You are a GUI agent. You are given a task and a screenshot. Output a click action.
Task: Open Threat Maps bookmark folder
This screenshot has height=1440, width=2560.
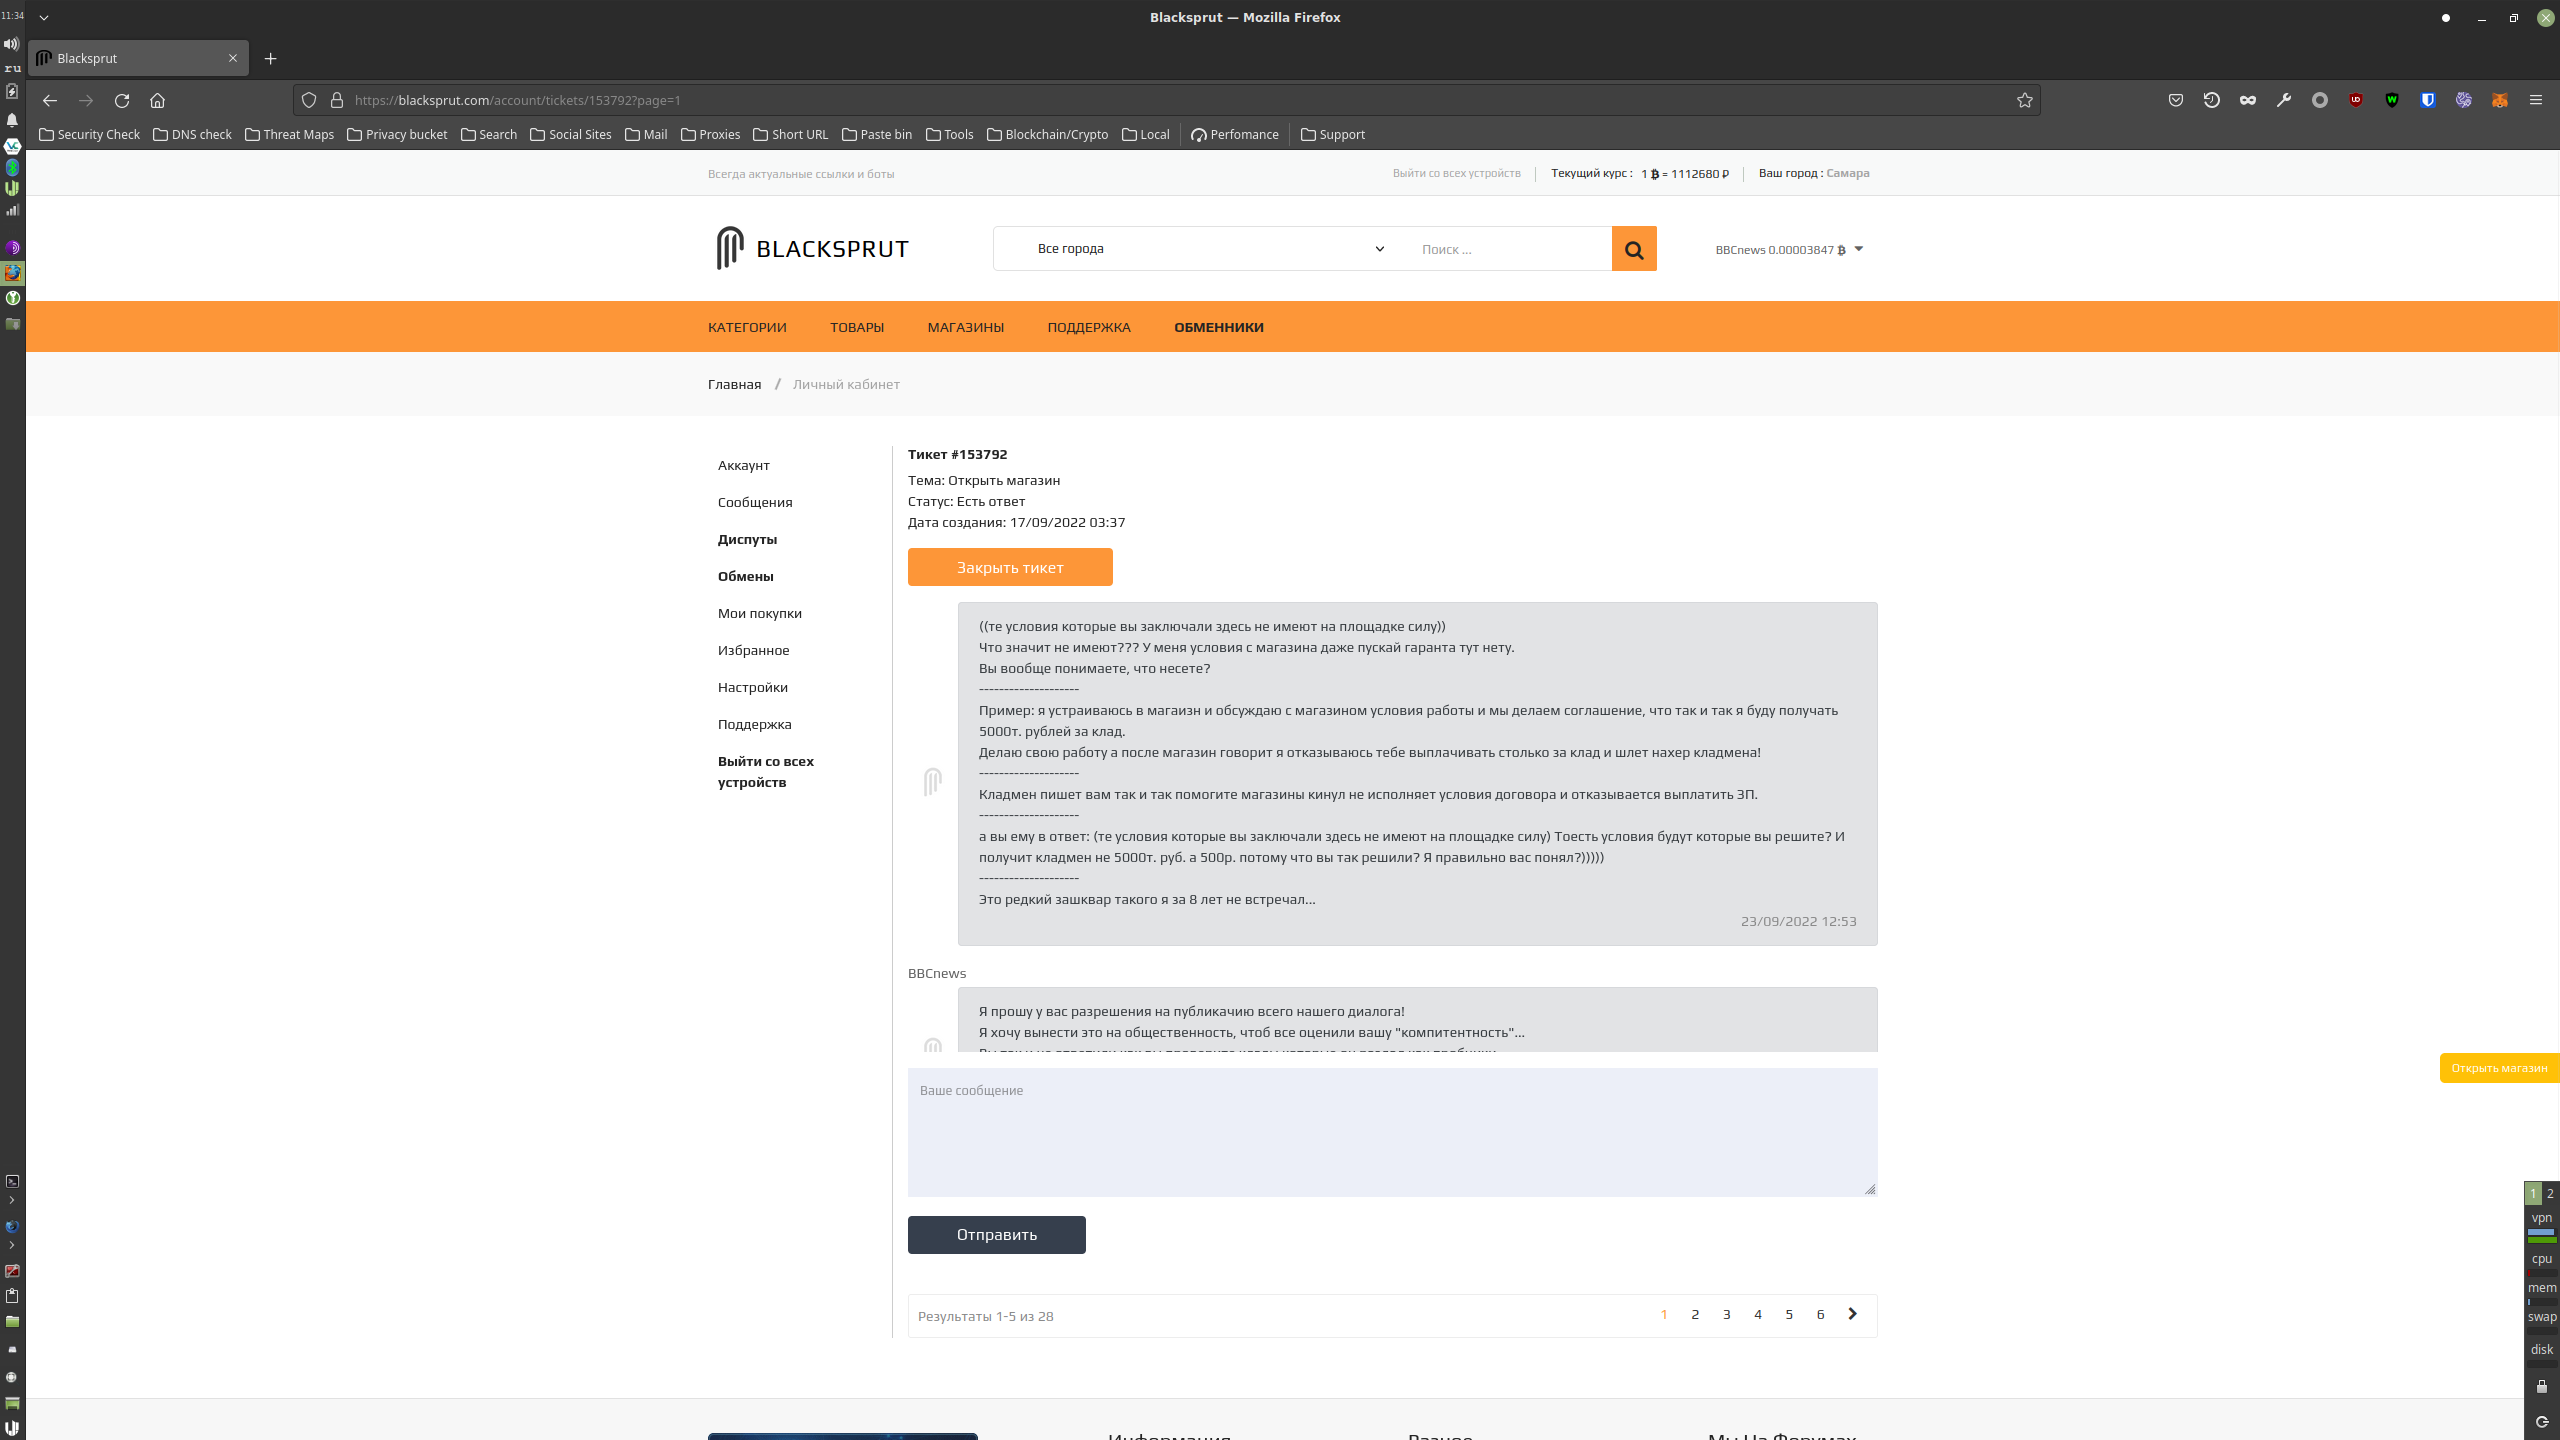coord(289,134)
